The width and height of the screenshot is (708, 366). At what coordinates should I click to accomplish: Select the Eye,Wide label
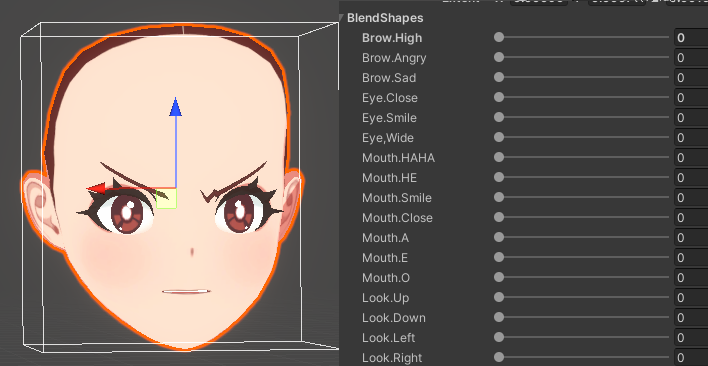click(x=387, y=138)
